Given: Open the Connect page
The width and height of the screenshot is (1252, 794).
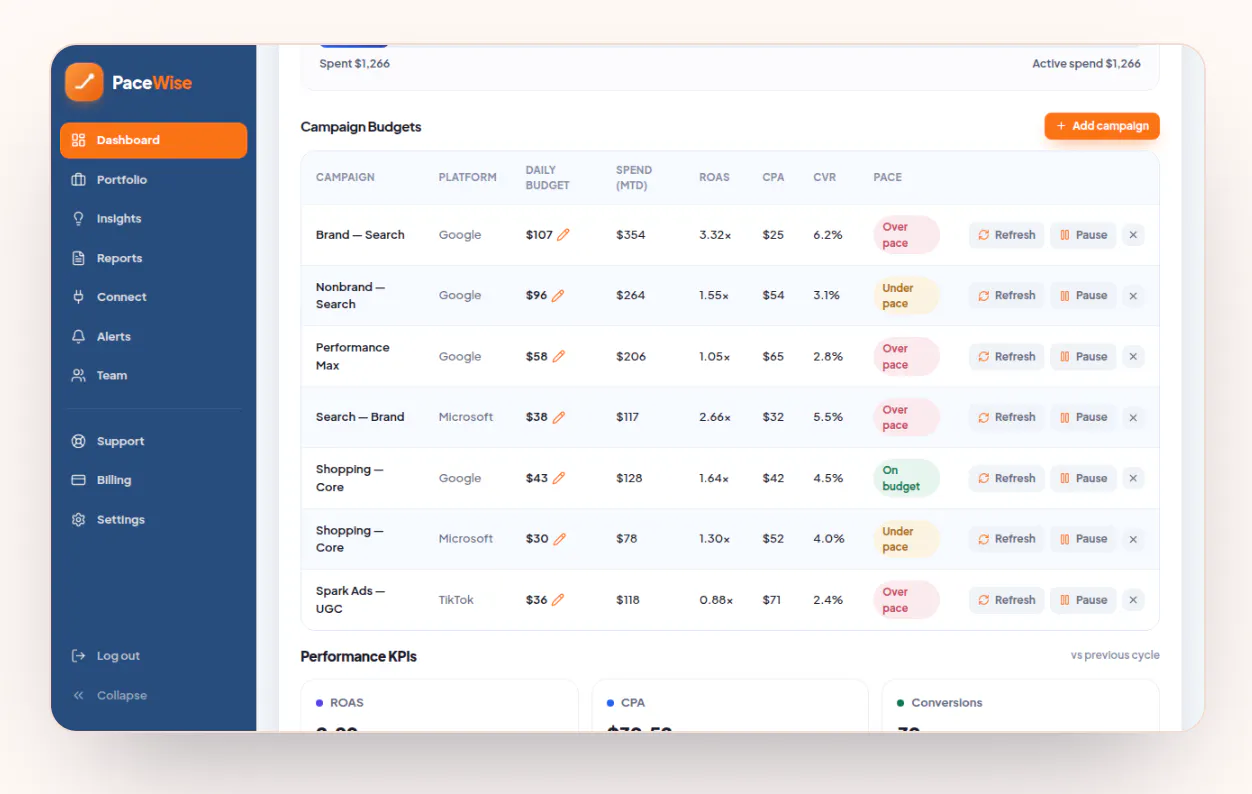Looking at the screenshot, I should point(153,297).
